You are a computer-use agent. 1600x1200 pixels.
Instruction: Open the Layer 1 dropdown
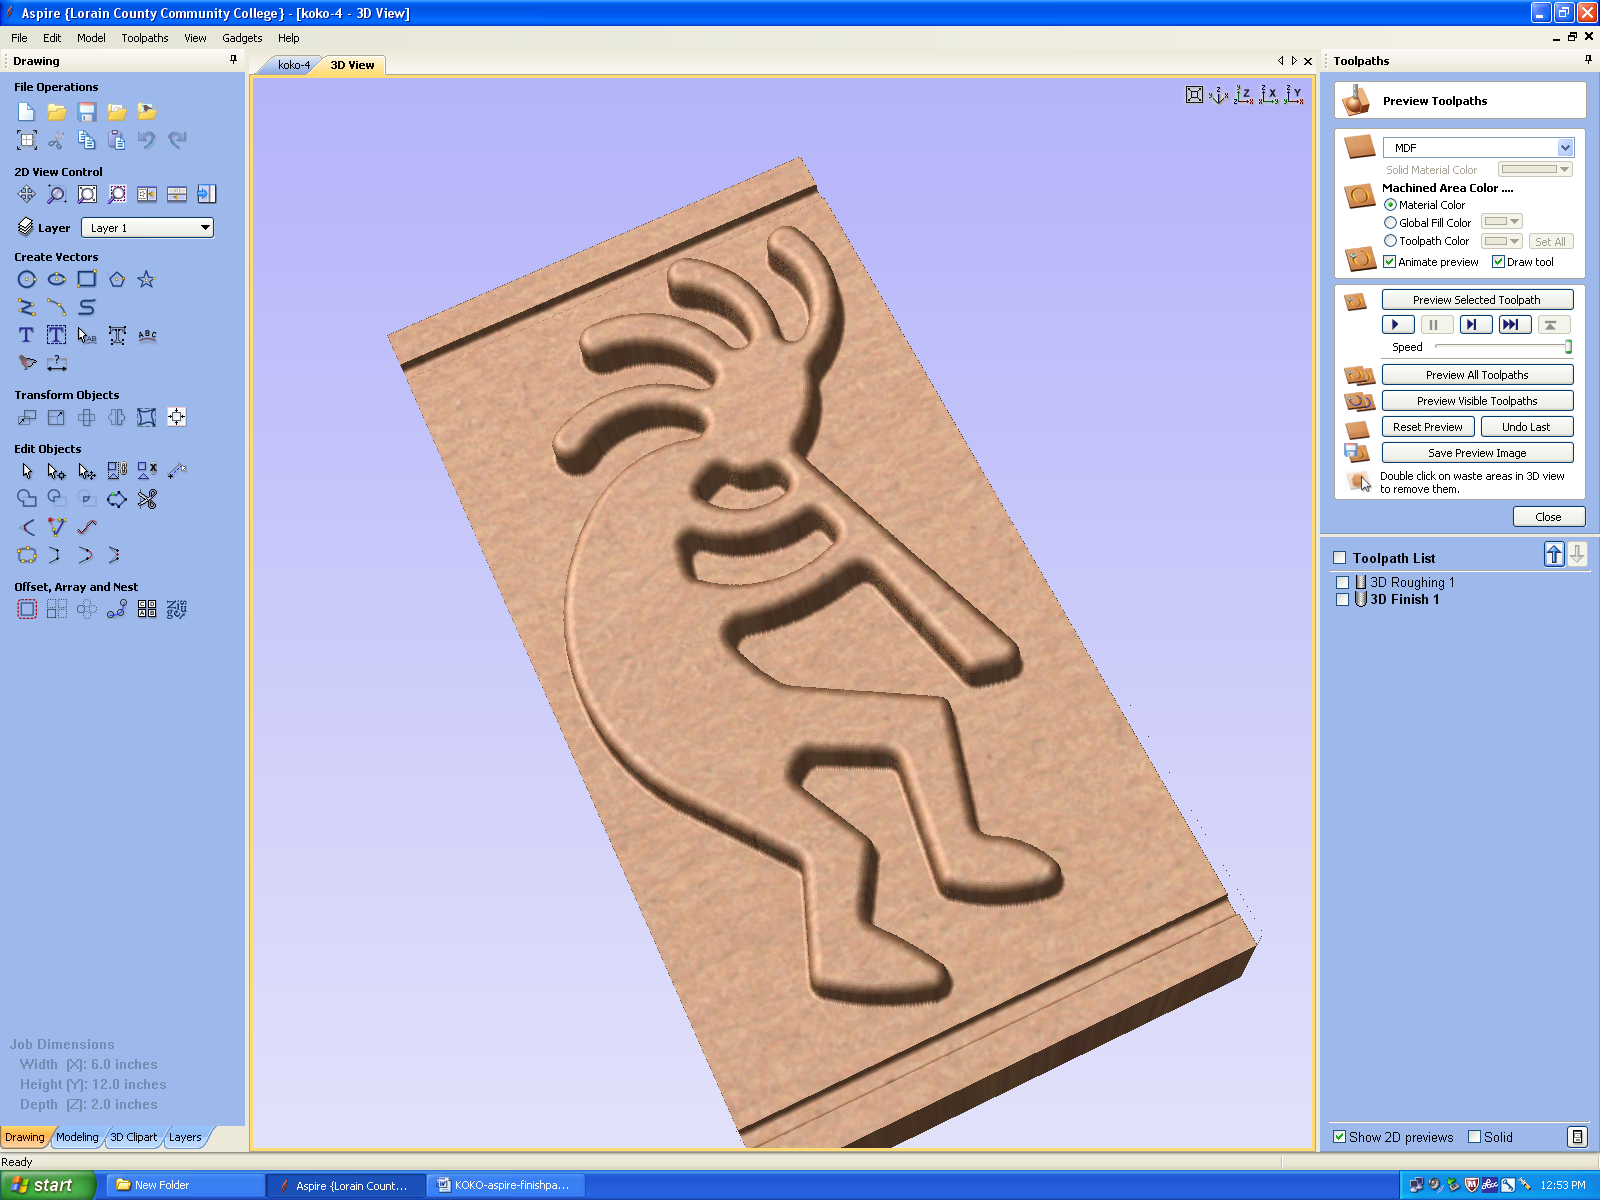(147, 228)
